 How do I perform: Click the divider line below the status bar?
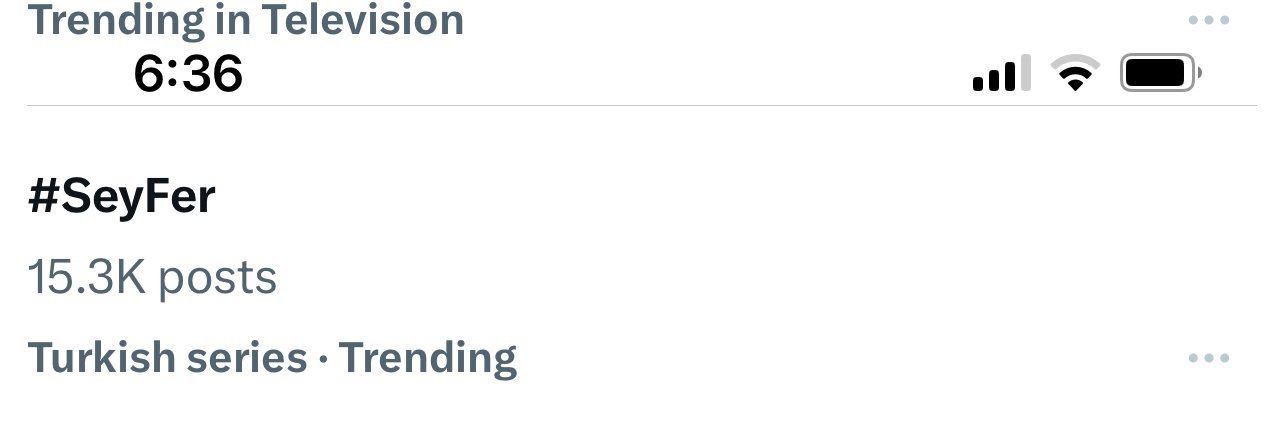(640, 105)
